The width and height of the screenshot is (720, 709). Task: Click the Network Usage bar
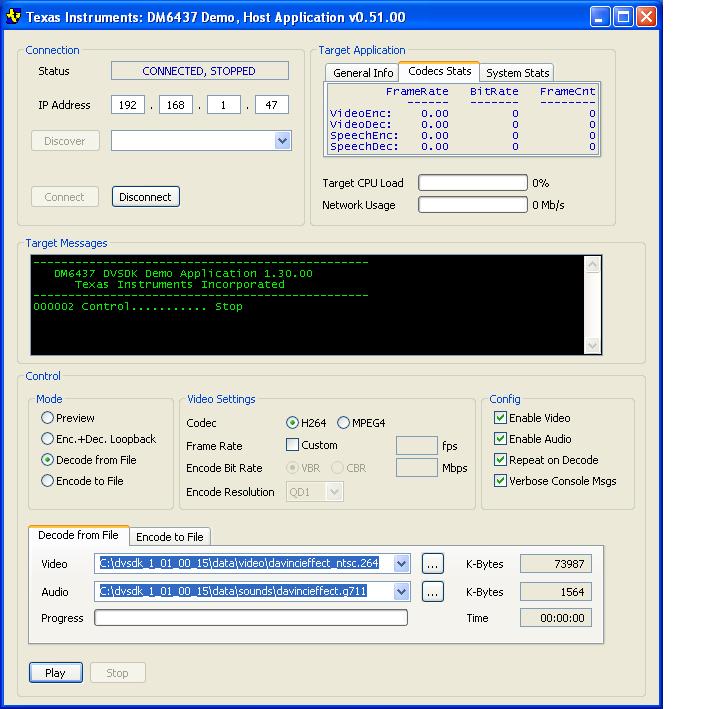pos(472,205)
